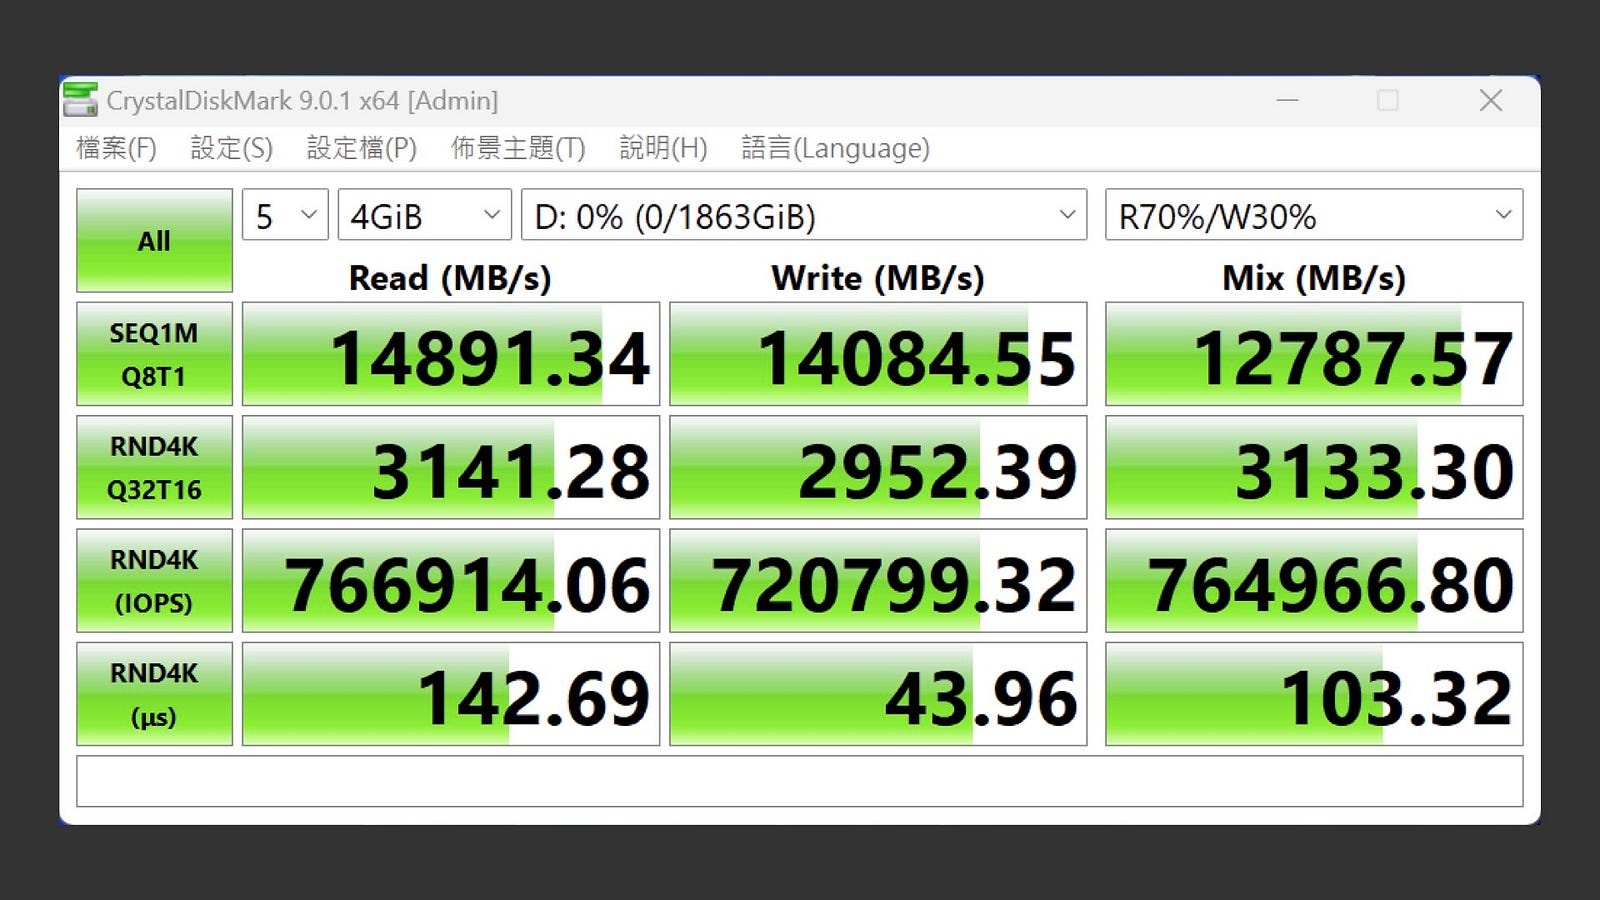This screenshot has width=1600, height=900.
Task: Click the CrystalDiskMark app icon in title bar
Action: (80, 100)
